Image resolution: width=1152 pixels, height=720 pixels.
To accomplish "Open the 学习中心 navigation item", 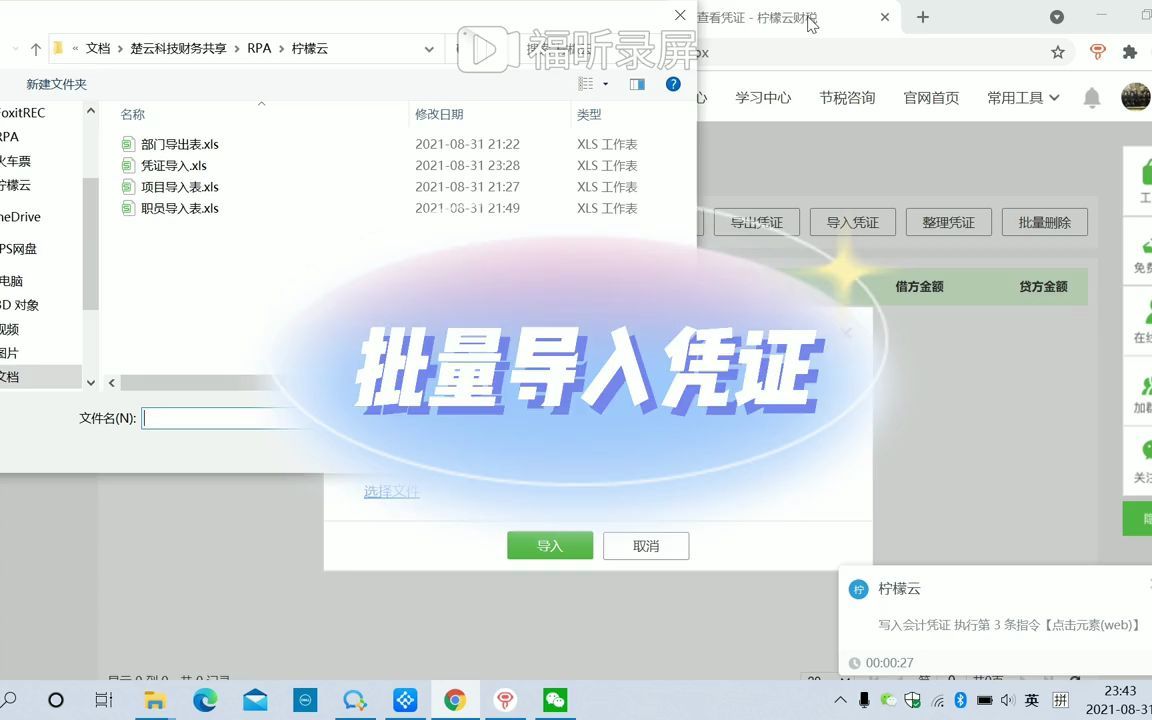I will 763,97.
